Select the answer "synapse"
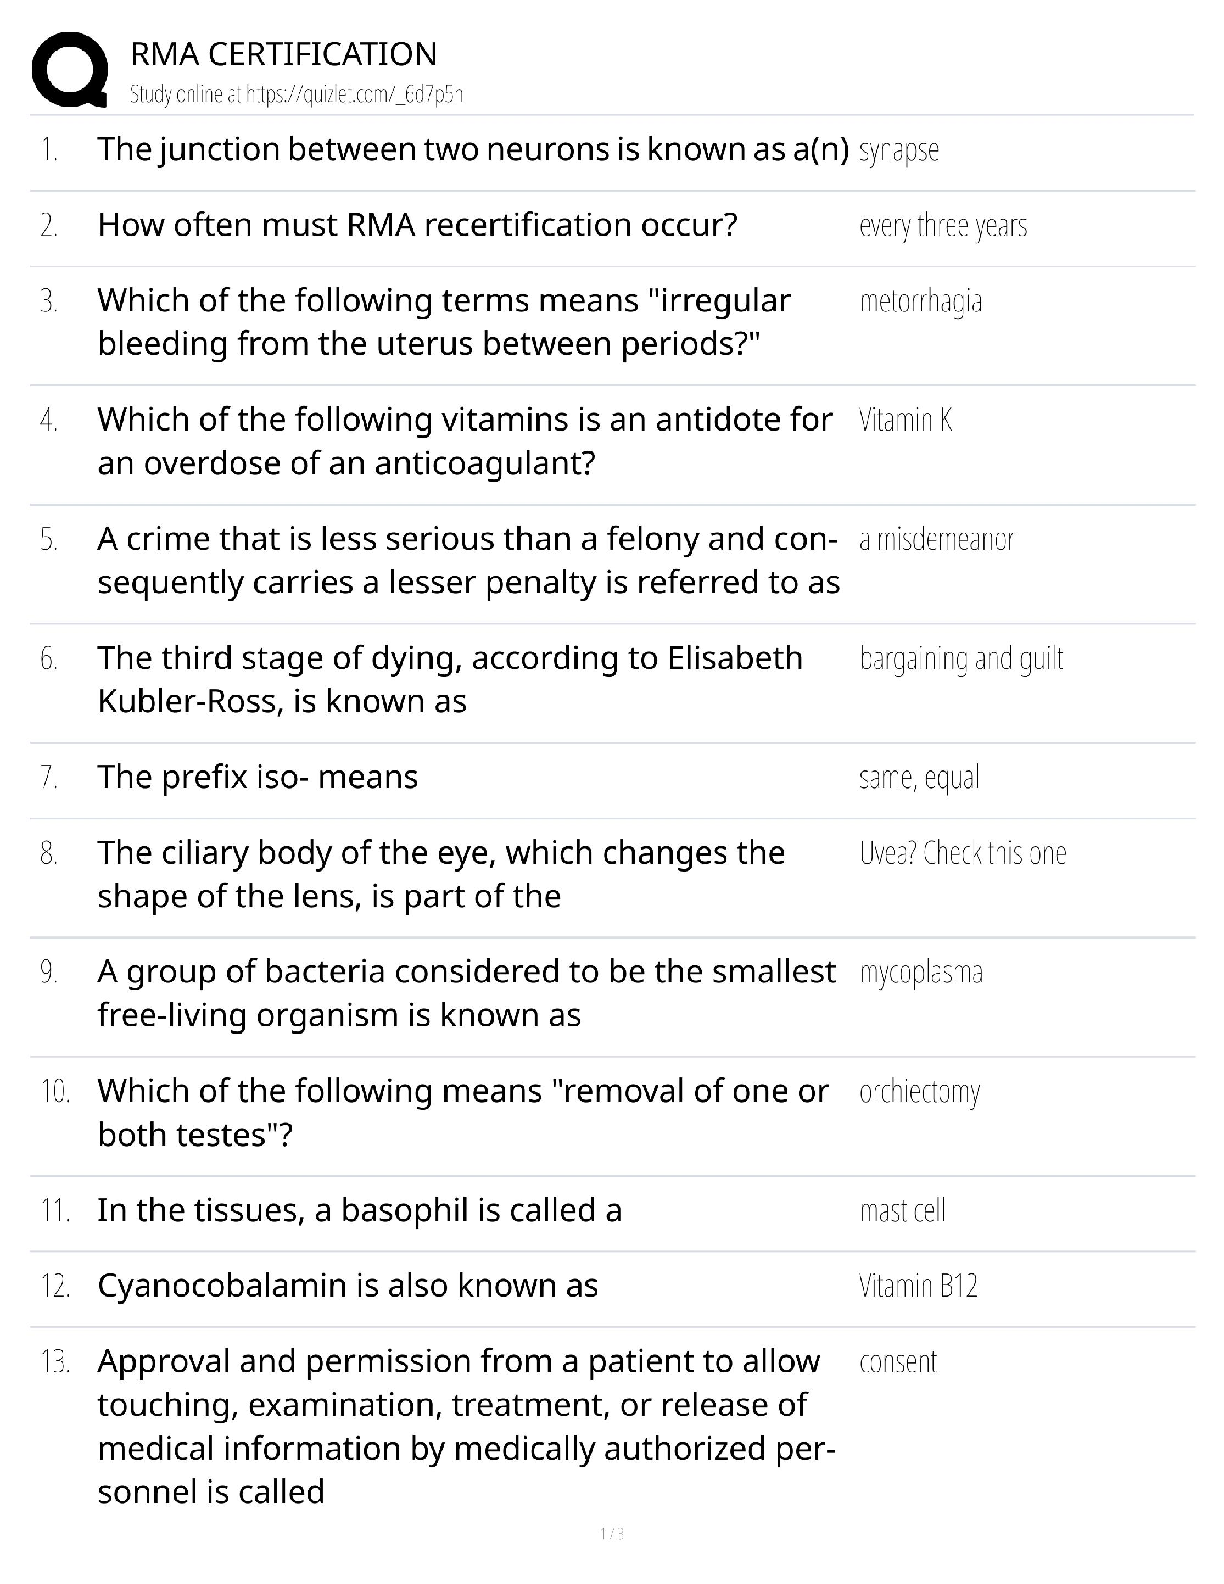1224x1584 pixels. click(x=899, y=151)
